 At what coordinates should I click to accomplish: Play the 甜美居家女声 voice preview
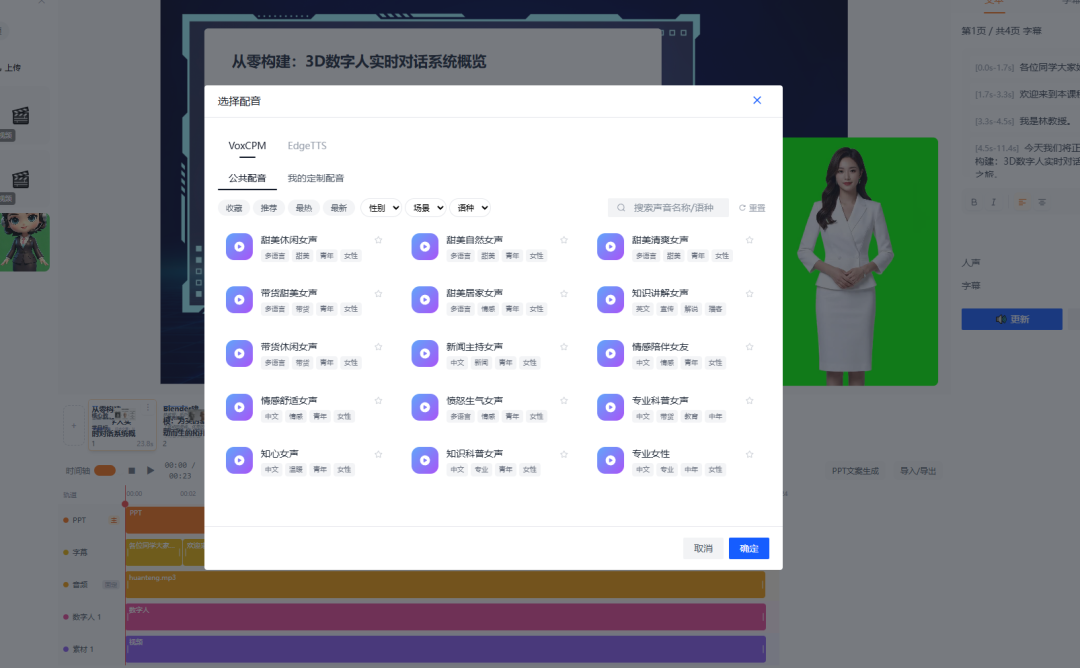[425, 300]
